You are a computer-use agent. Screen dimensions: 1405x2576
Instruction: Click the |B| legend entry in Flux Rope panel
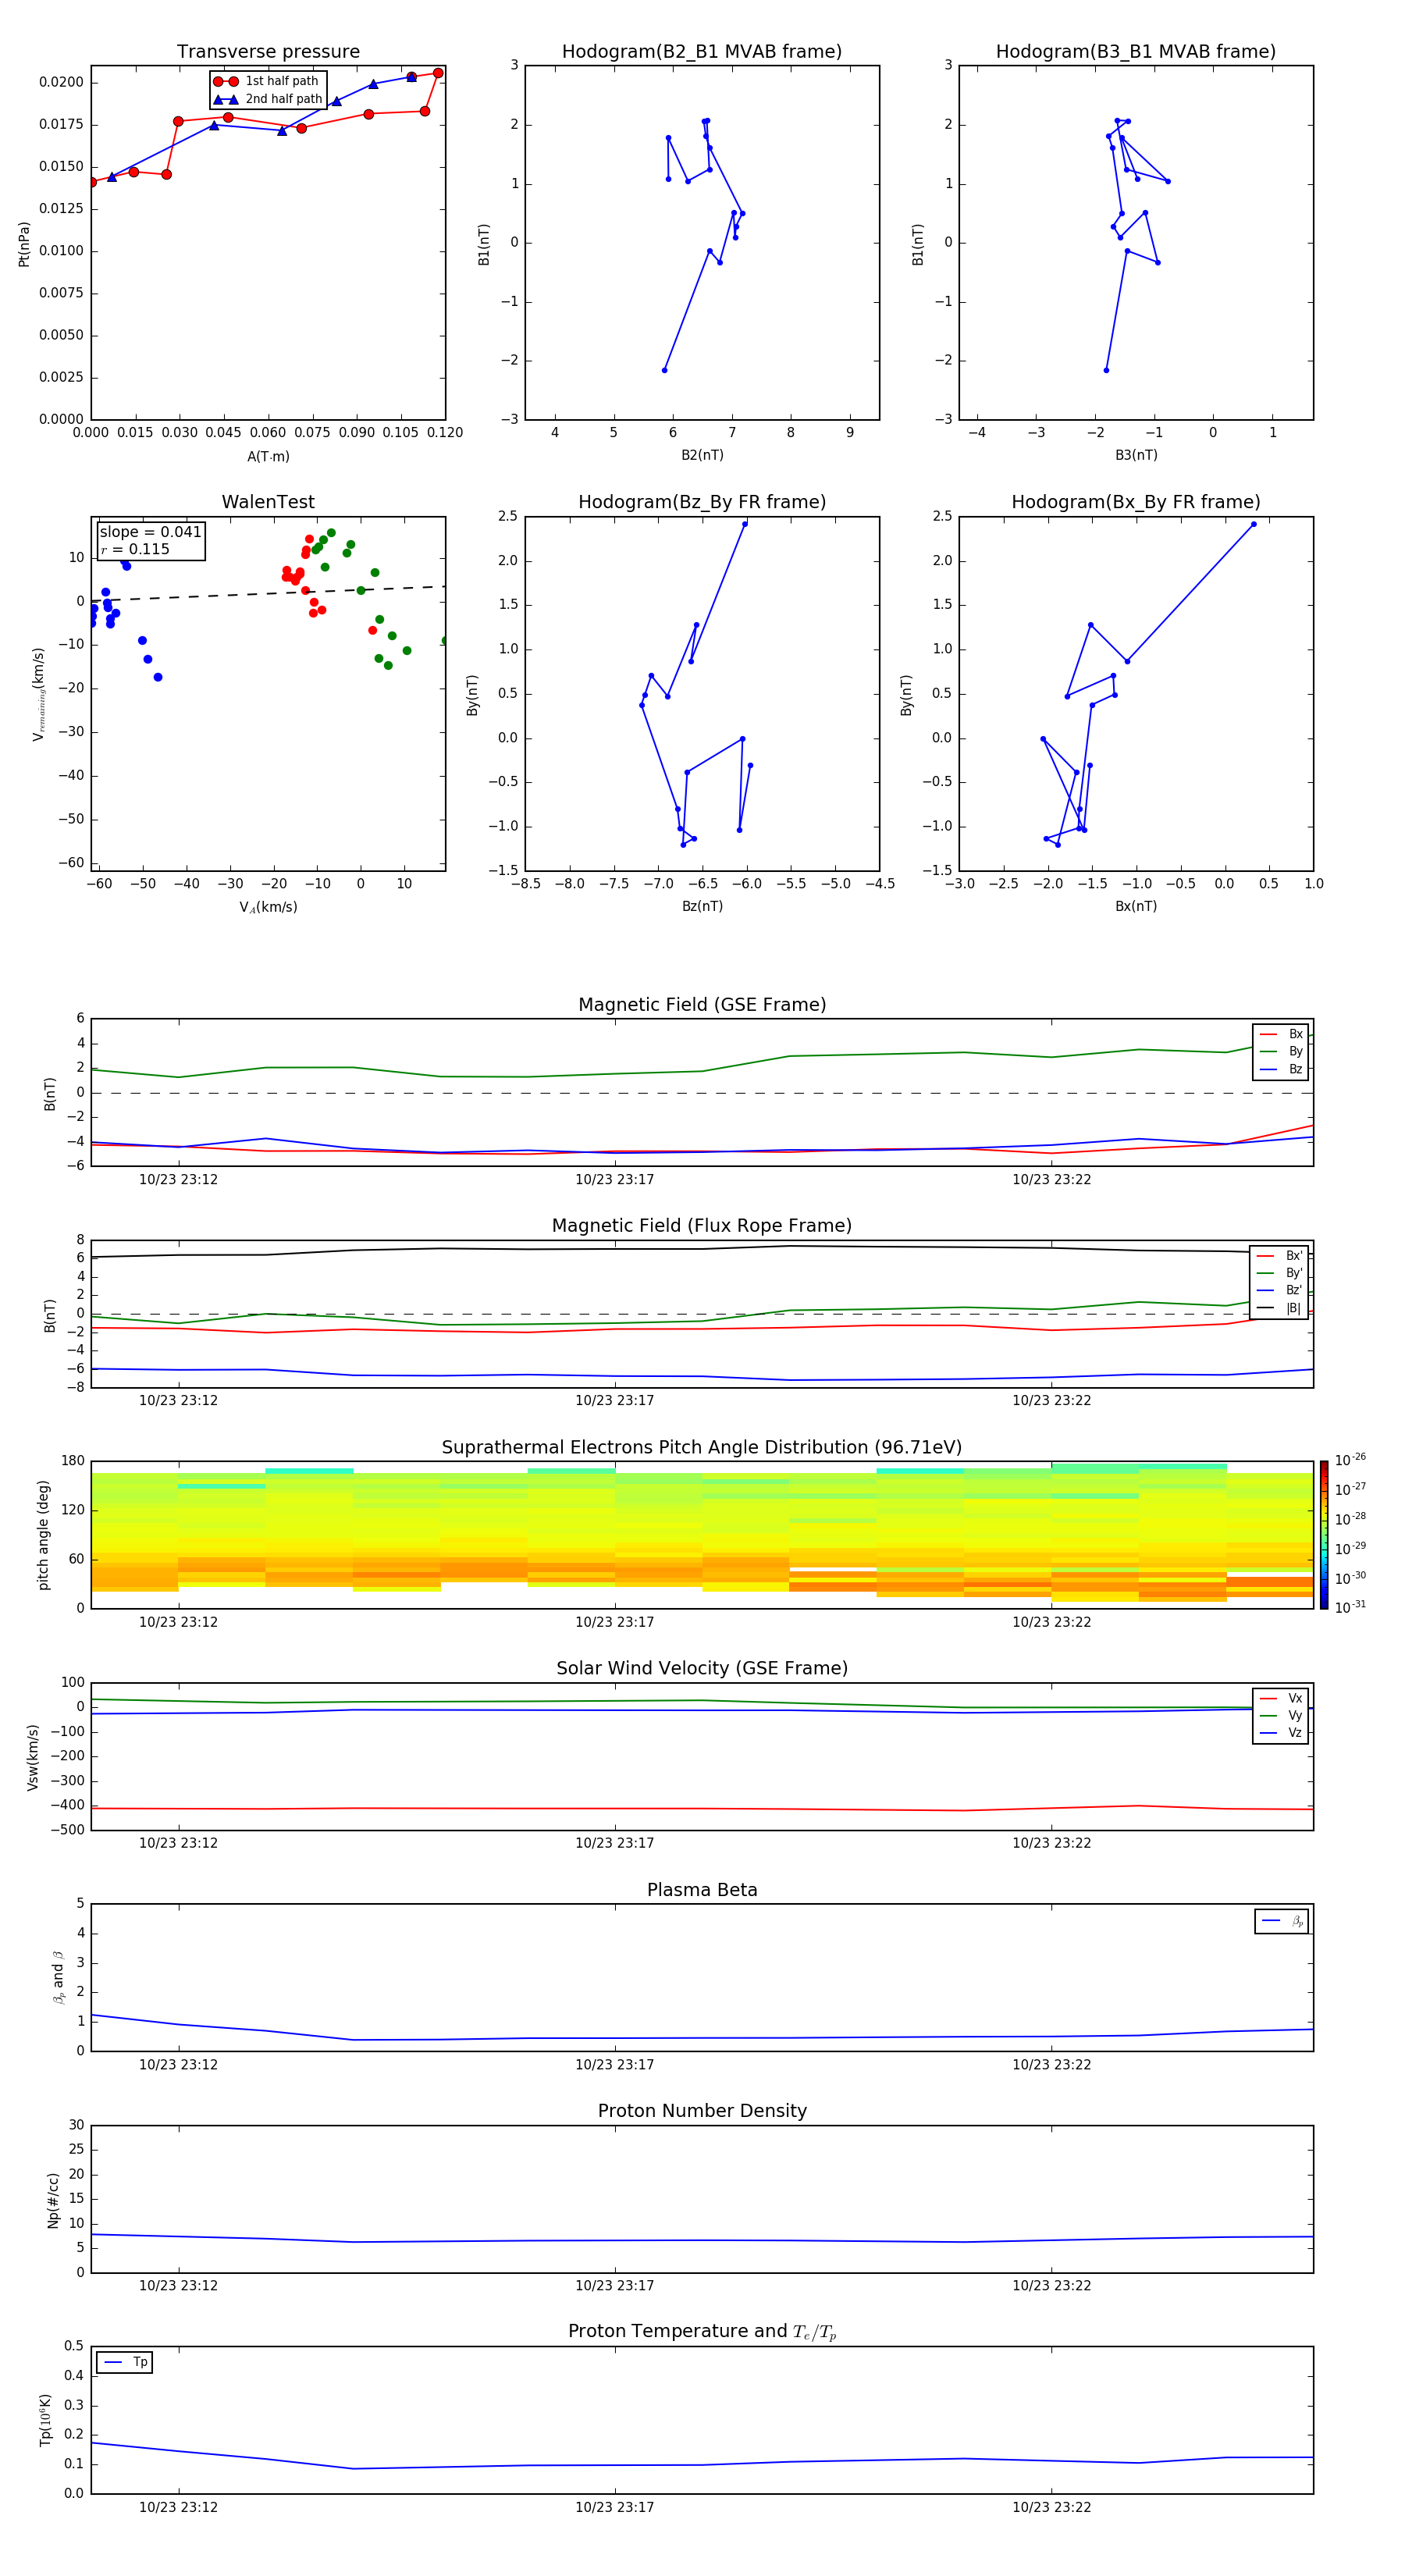tap(1279, 1308)
